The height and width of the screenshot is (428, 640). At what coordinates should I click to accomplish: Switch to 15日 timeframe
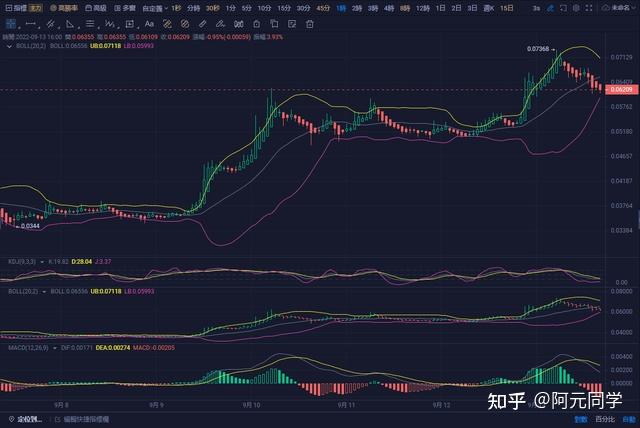[x=507, y=8]
